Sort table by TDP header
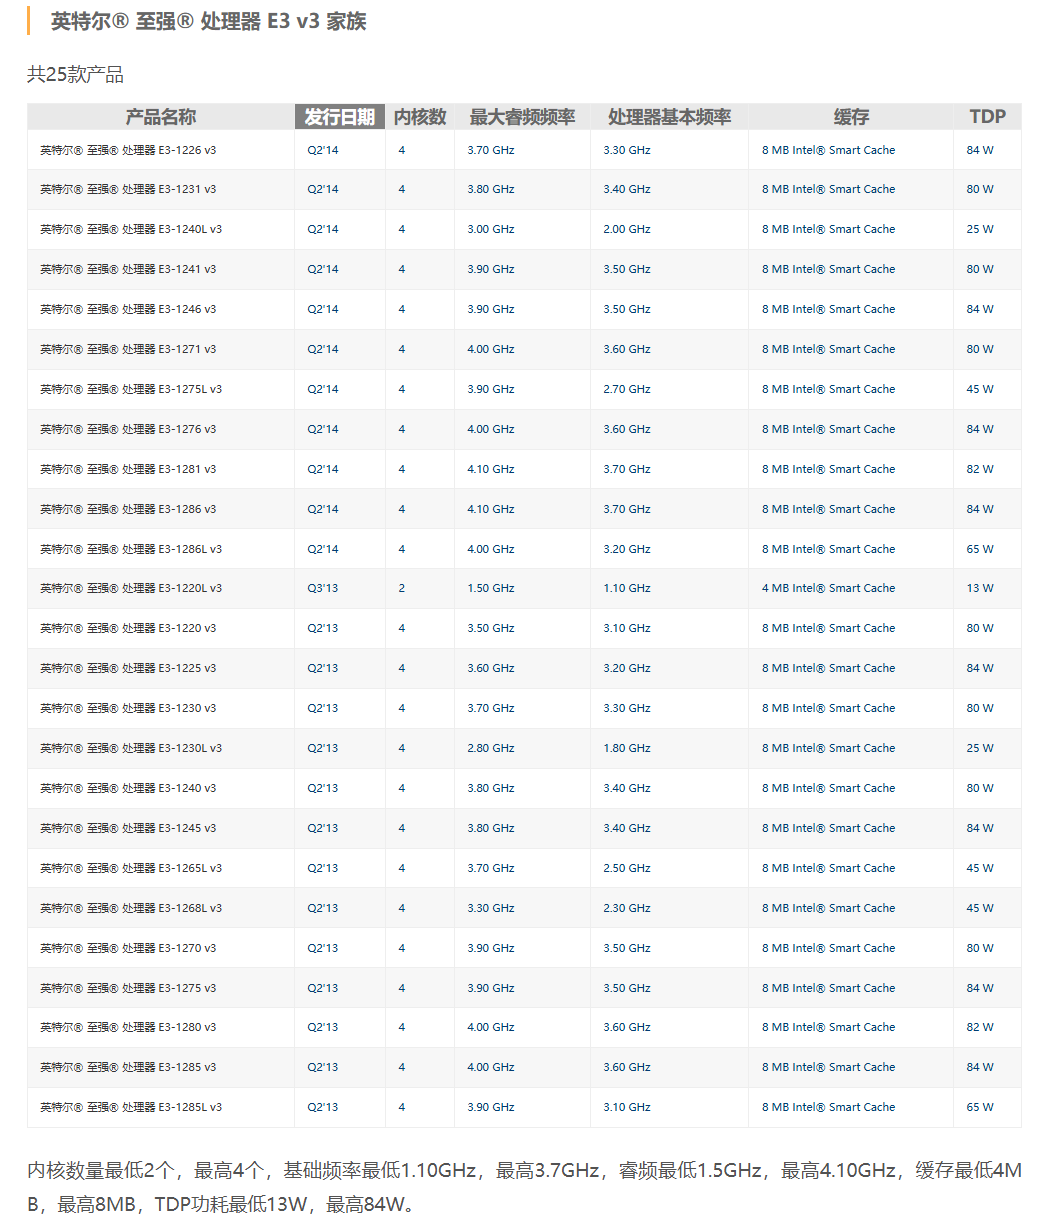The height and width of the screenshot is (1221, 1047). point(987,117)
